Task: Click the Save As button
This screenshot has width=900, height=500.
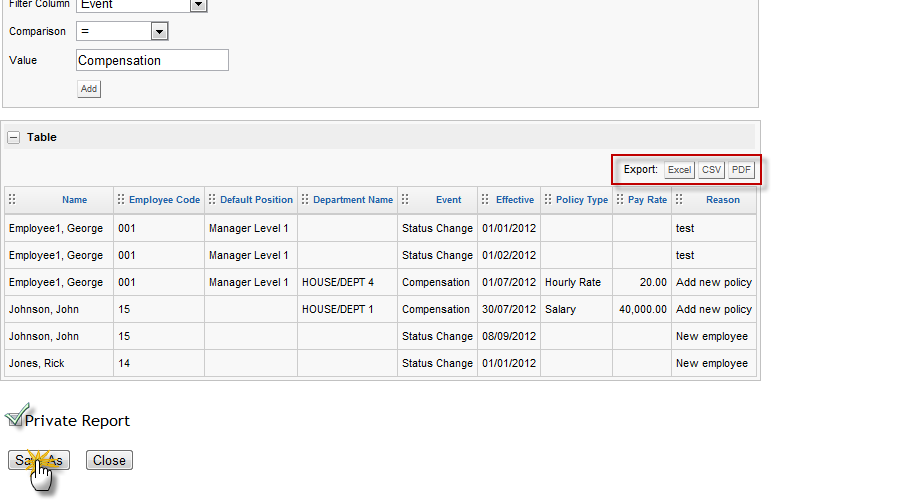Action: click(39, 460)
